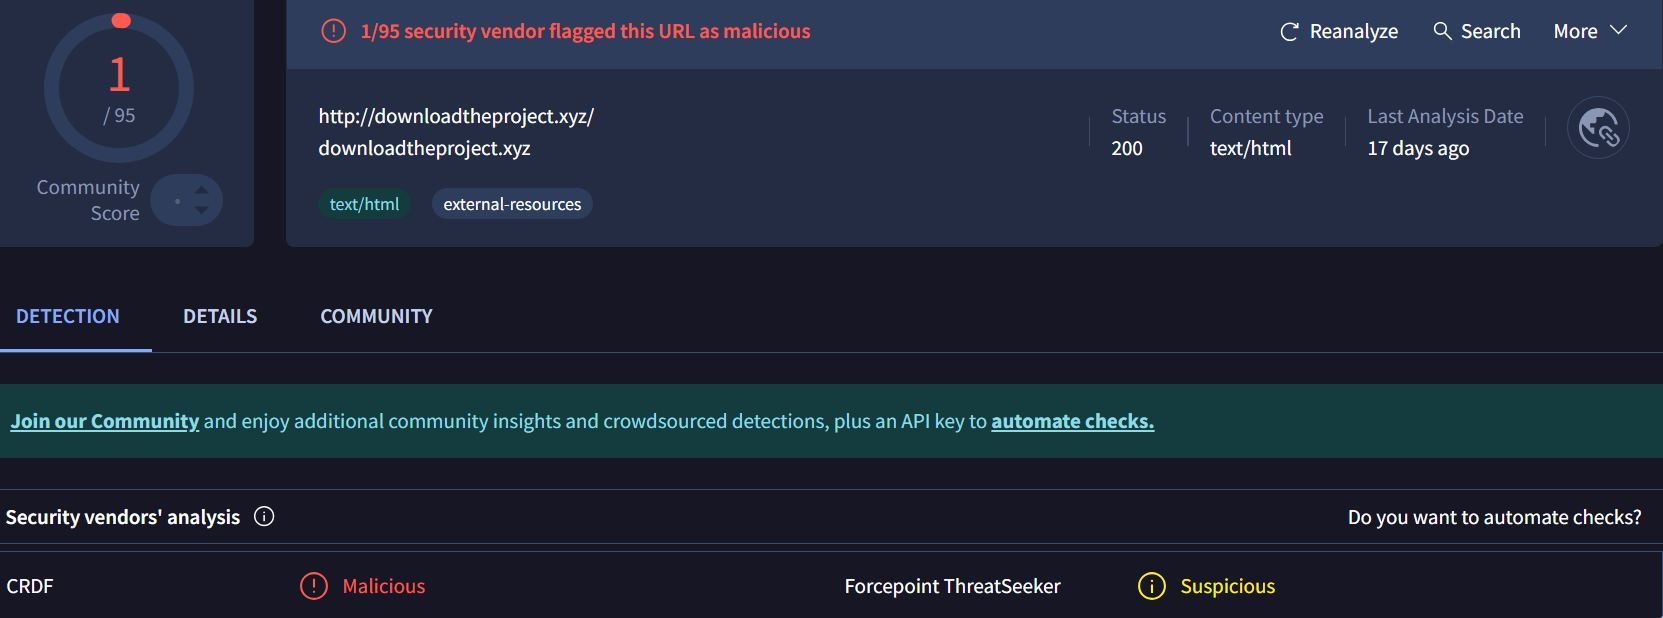Click Do you want to automate checks?
Viewport: 1663px width, 618px height.
tap(1494, 517)
